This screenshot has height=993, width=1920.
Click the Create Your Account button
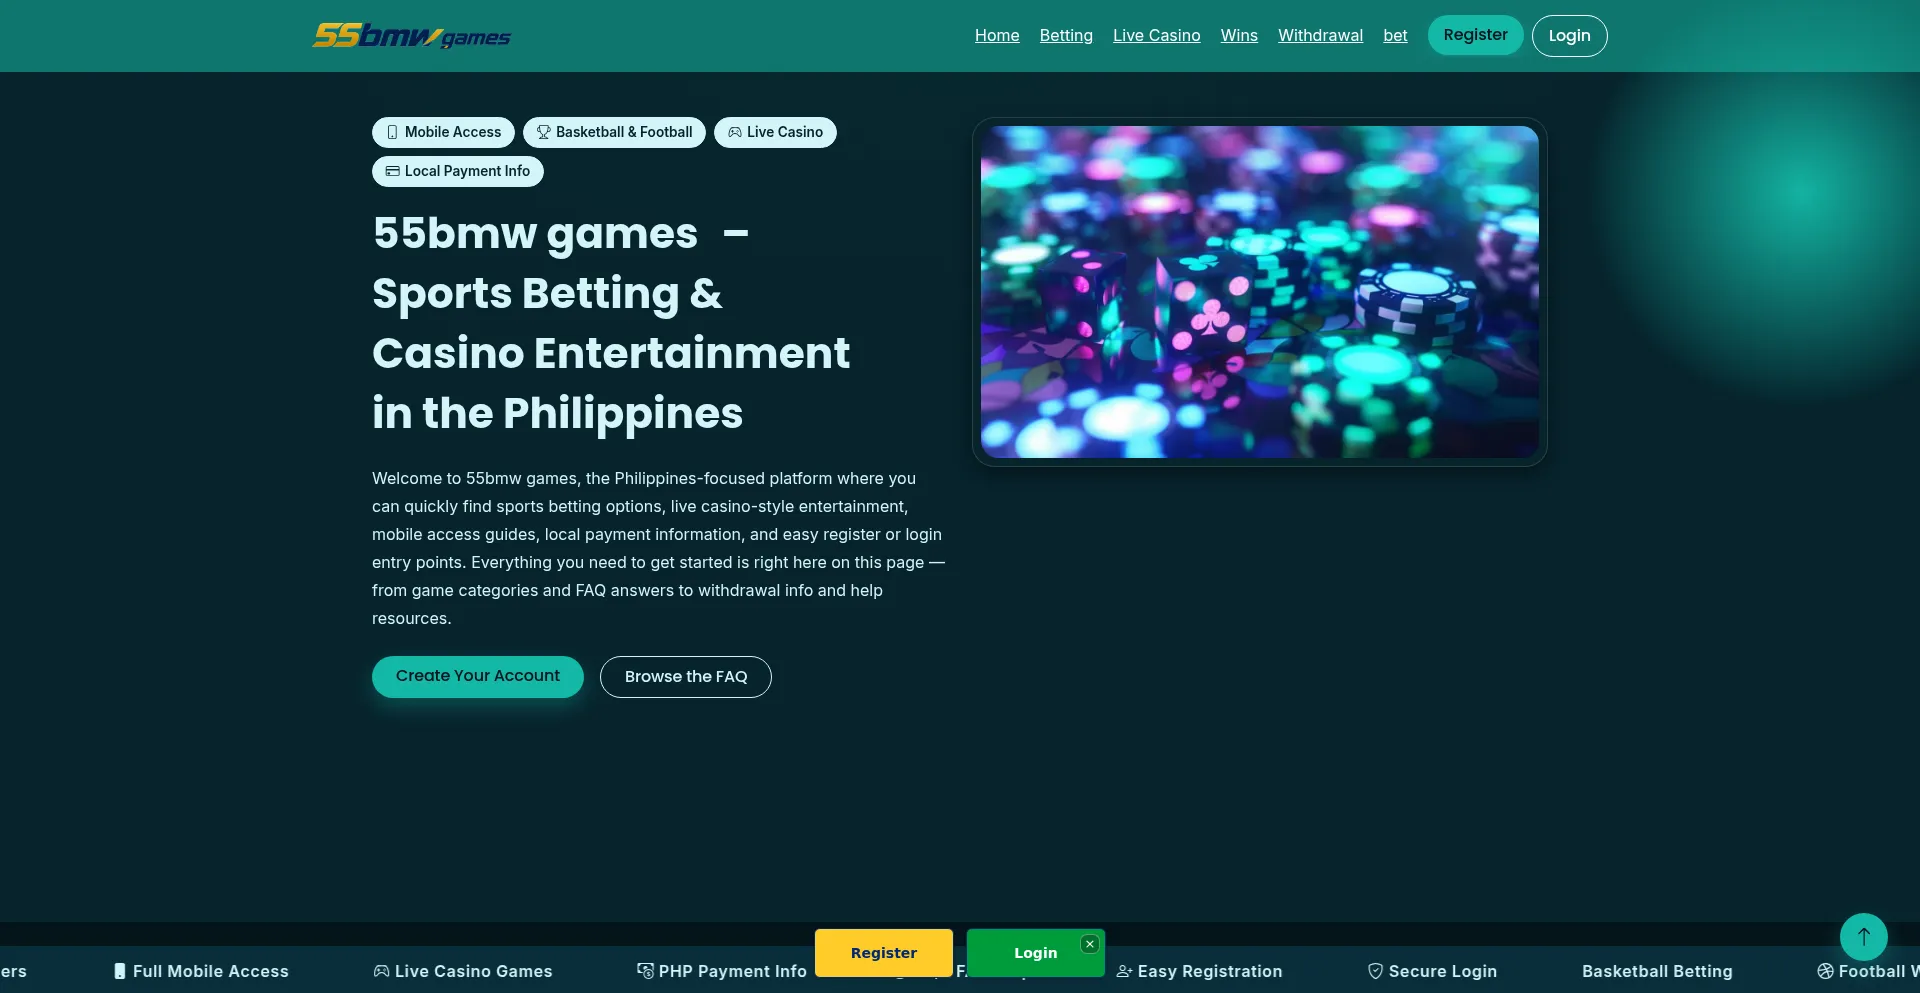478,676
